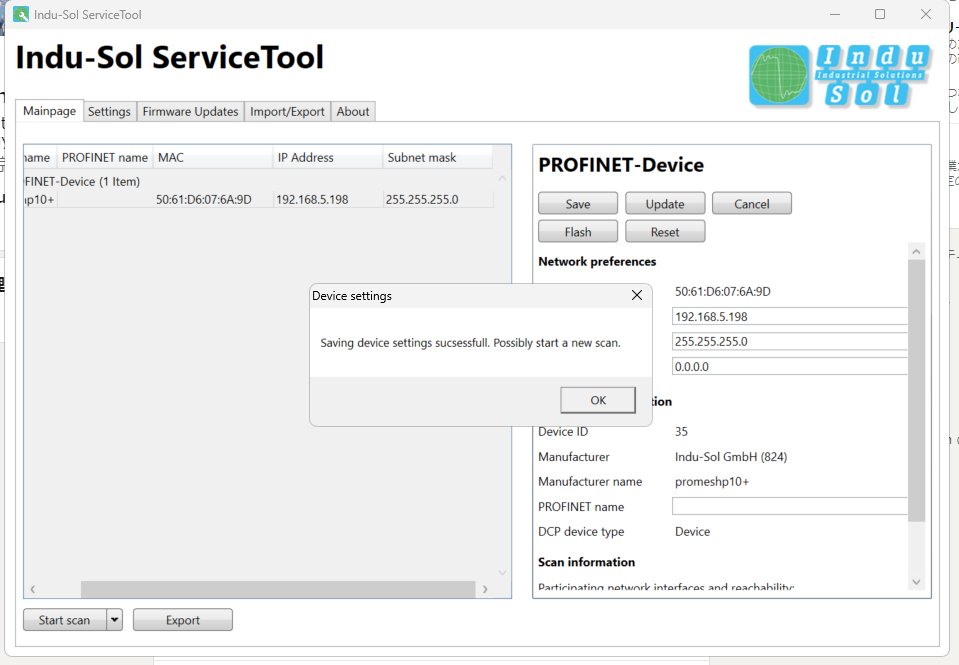
Task: Start a new scan
Action: (64, 620)
